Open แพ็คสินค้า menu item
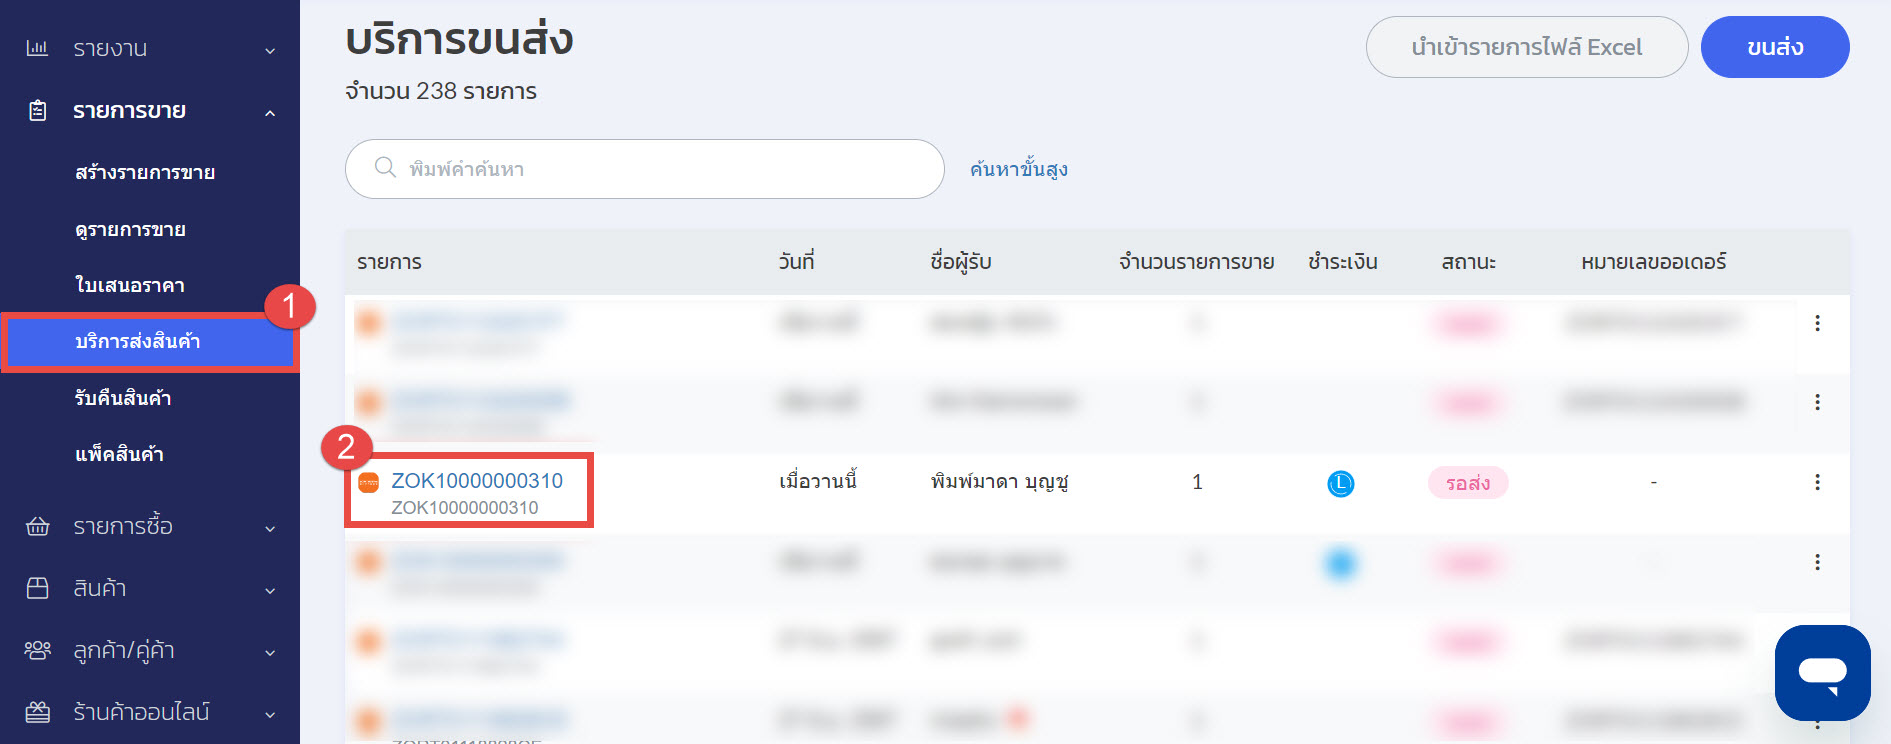This screenshot has width=1891, height=744. pos(119,454)
